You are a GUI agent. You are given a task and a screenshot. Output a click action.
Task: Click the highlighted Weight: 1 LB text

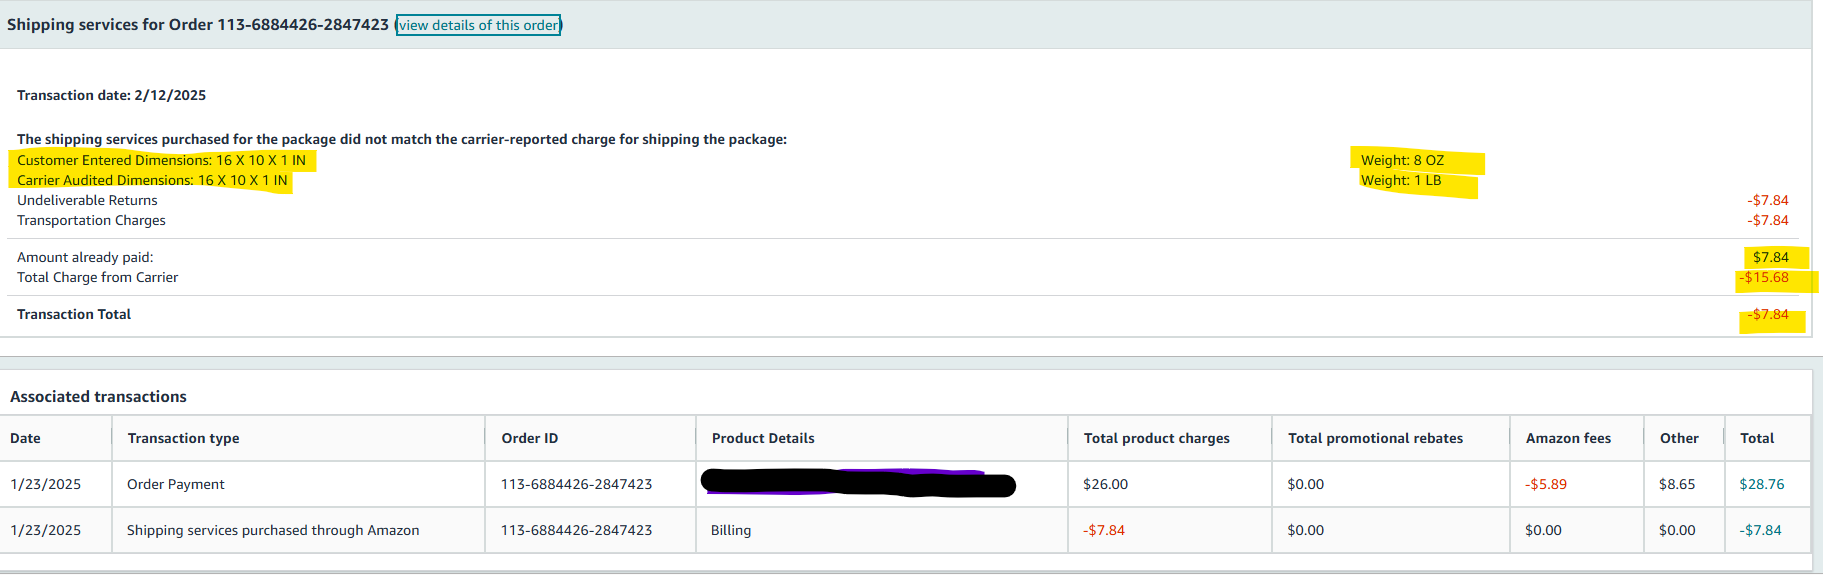click(1401, 181)
